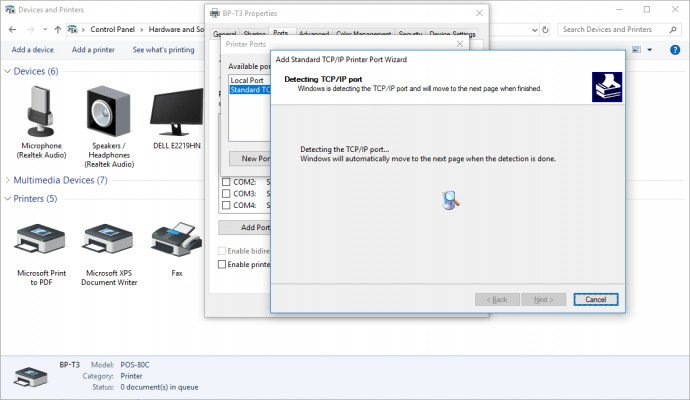Collapse the Devices (6) group
This screenshot has height=400, width=690.
tap(7, 71)
